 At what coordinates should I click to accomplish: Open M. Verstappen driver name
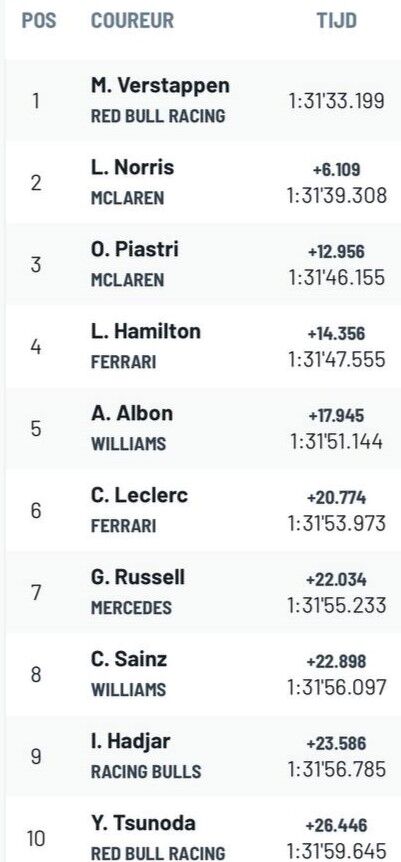coord(160,86)
